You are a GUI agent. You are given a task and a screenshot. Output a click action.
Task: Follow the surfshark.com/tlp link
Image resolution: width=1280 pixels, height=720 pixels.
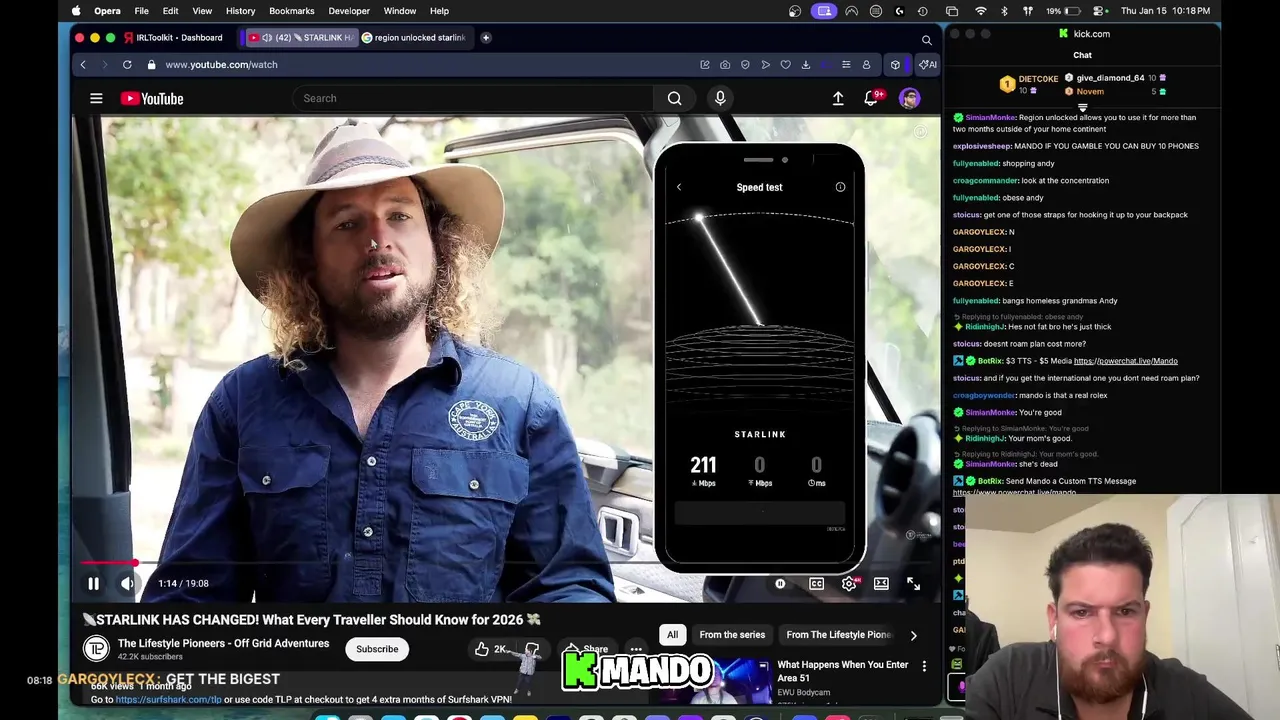point(168,699)
